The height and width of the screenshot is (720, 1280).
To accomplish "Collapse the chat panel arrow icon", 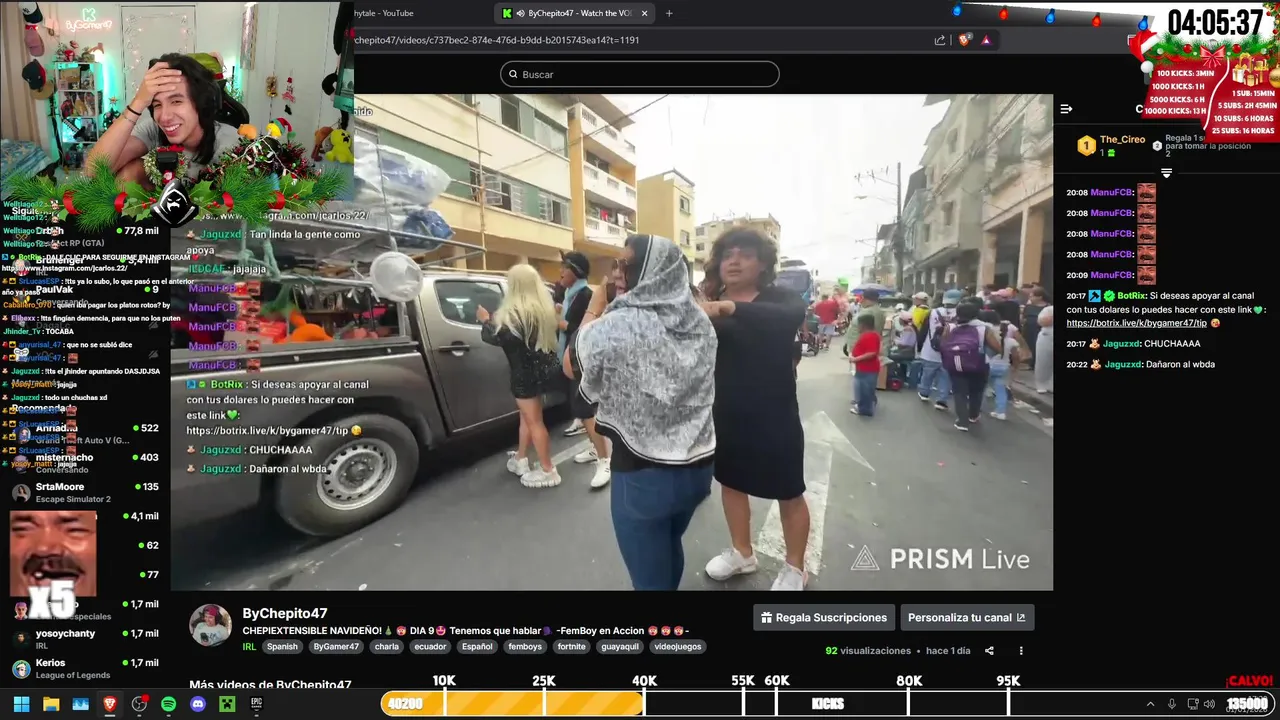I will pos(1066,109).
